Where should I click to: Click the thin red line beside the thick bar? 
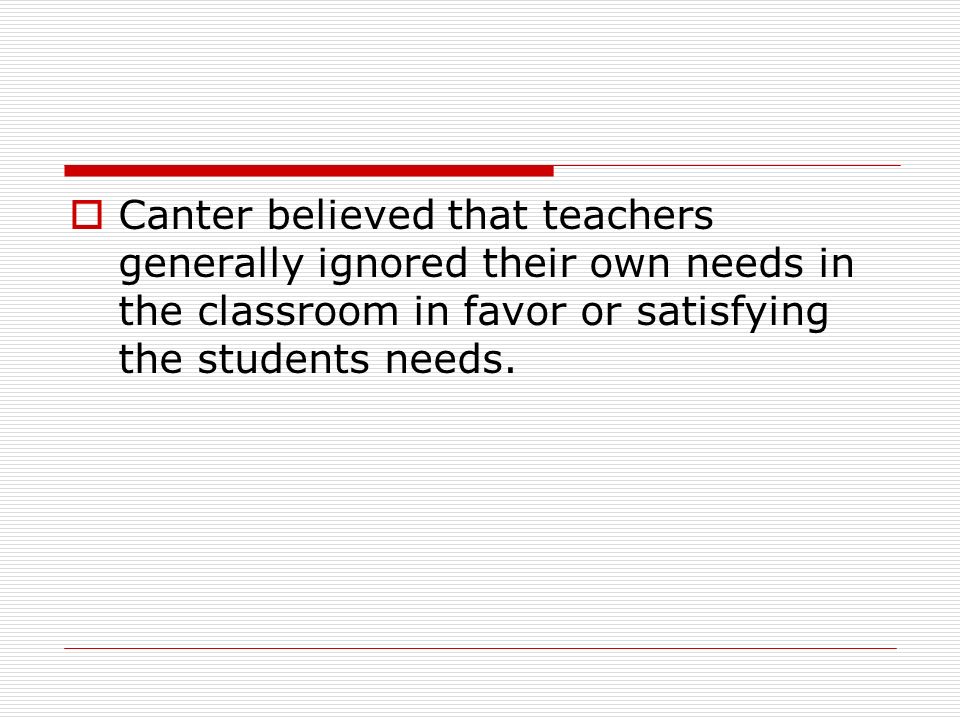click(727, 165)
